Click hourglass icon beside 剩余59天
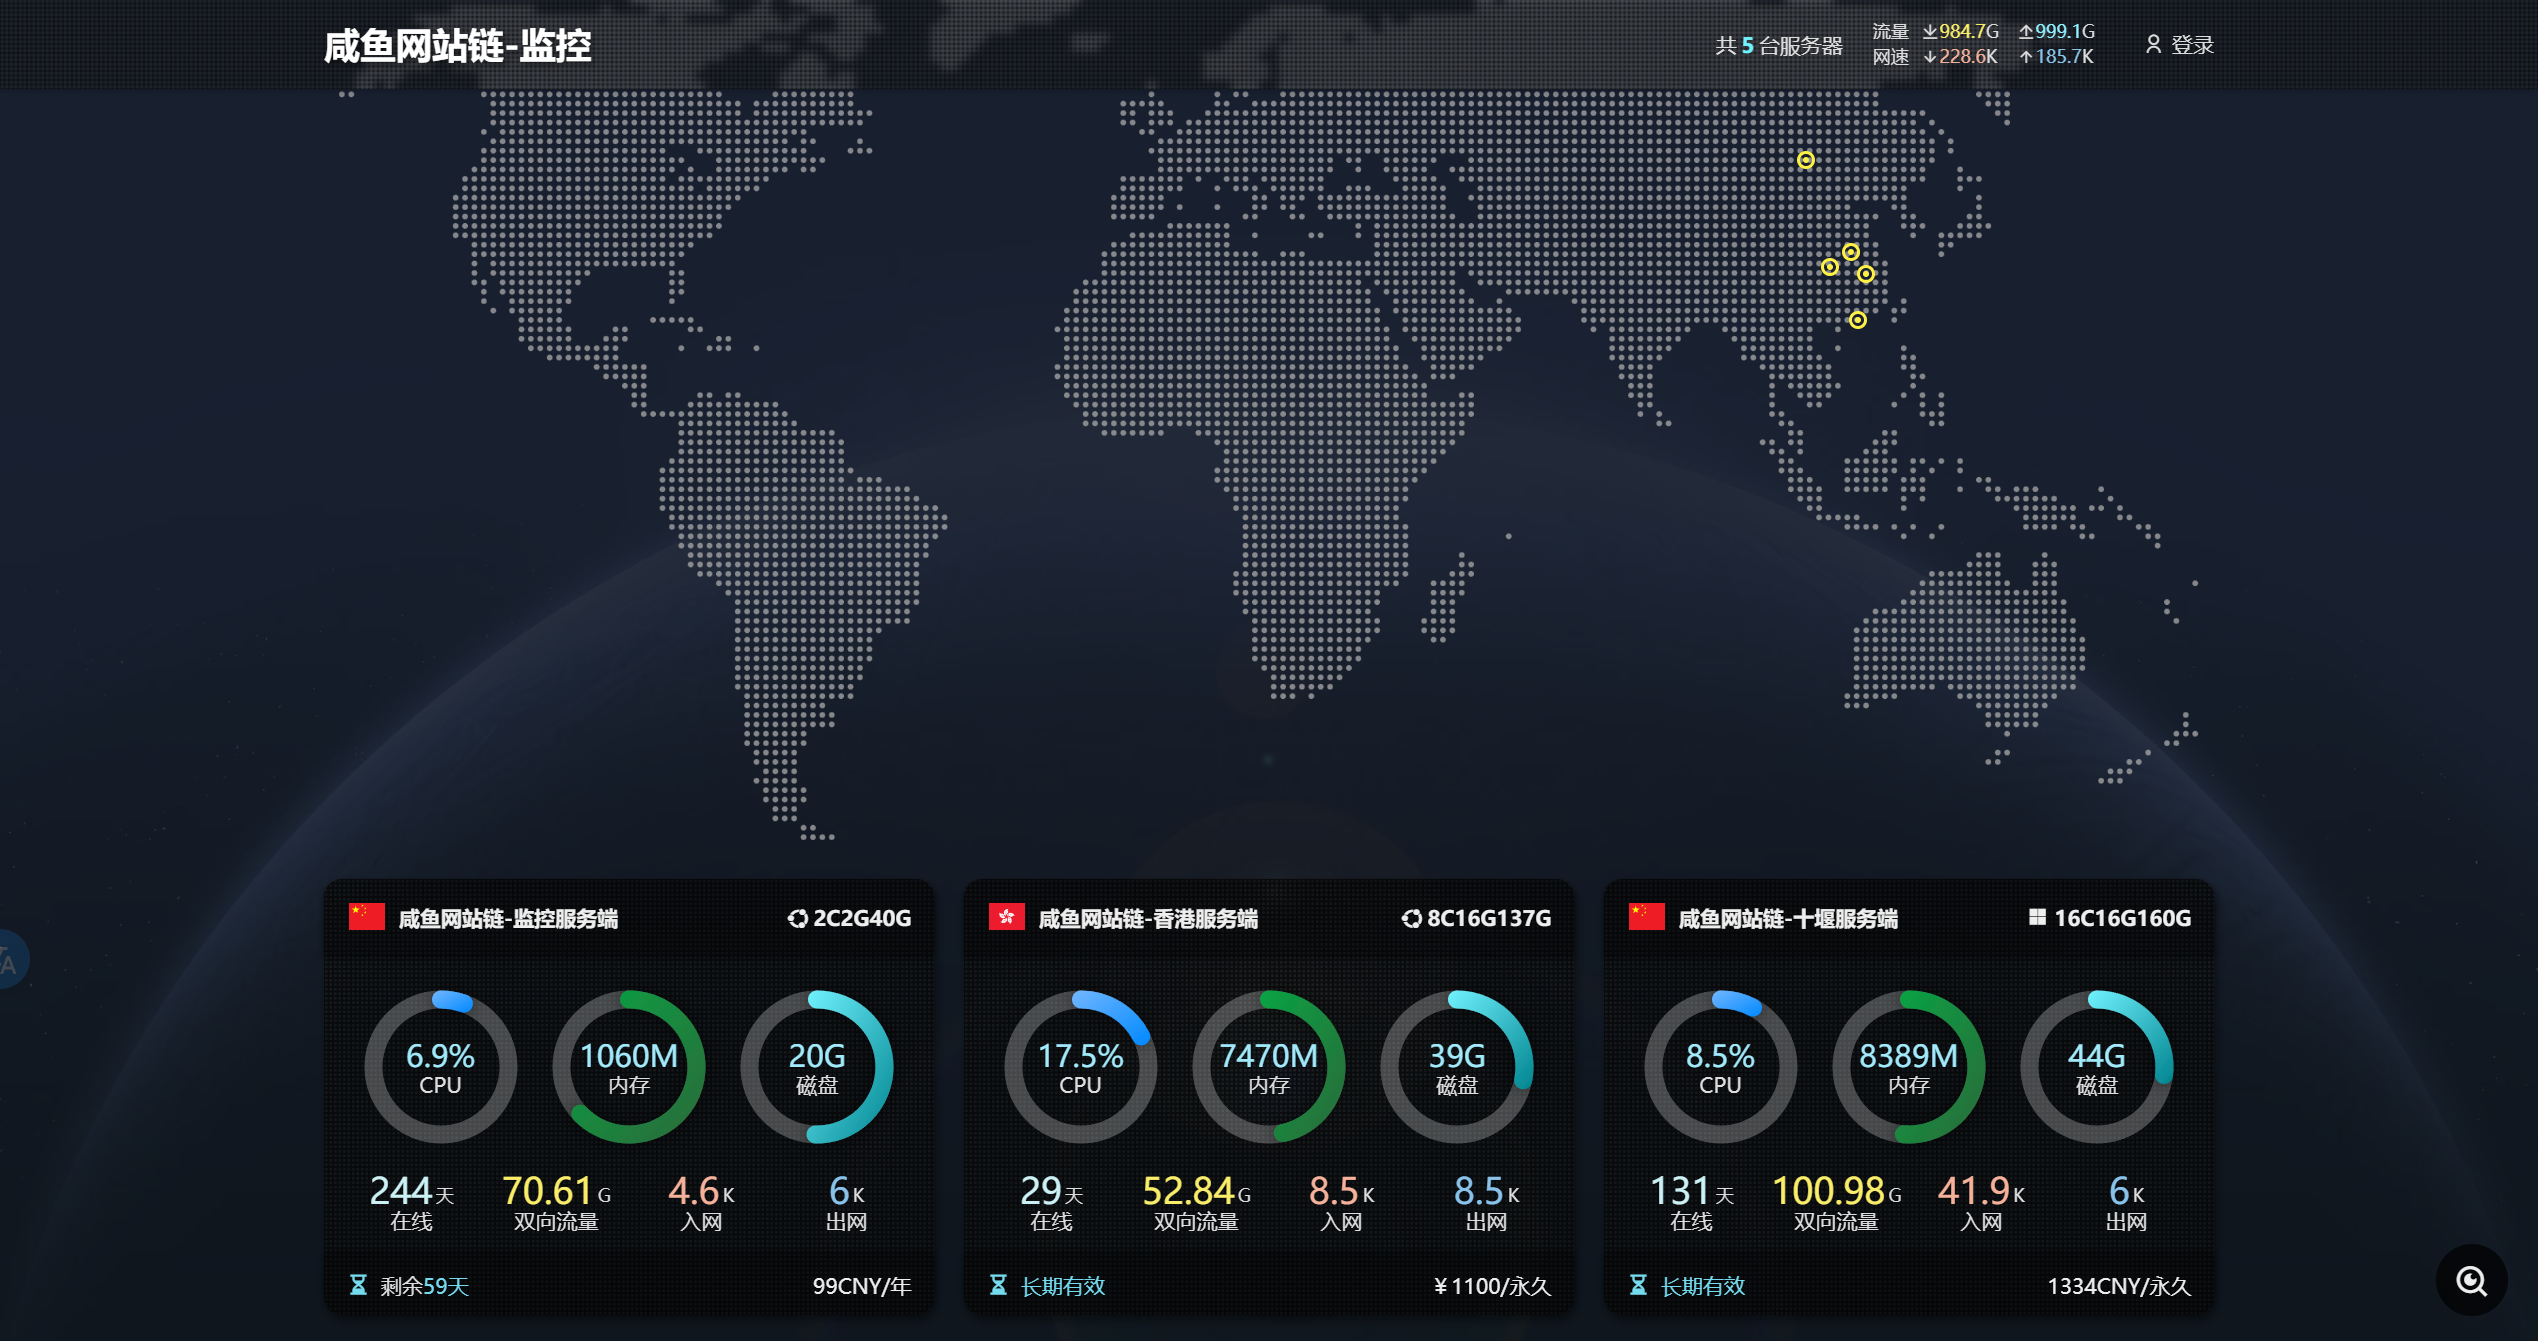2538x1341 pixels. coord(358,1285)
